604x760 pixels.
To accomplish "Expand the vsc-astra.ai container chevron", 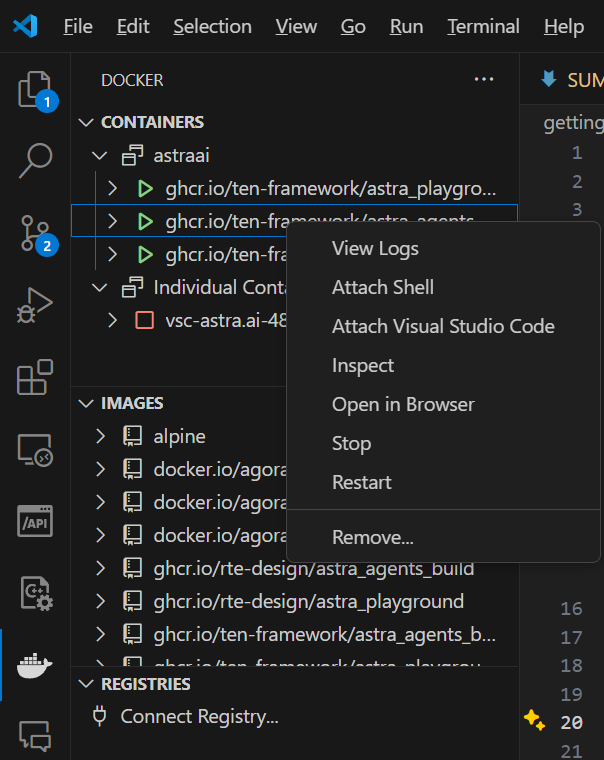I will click(112, 320).
